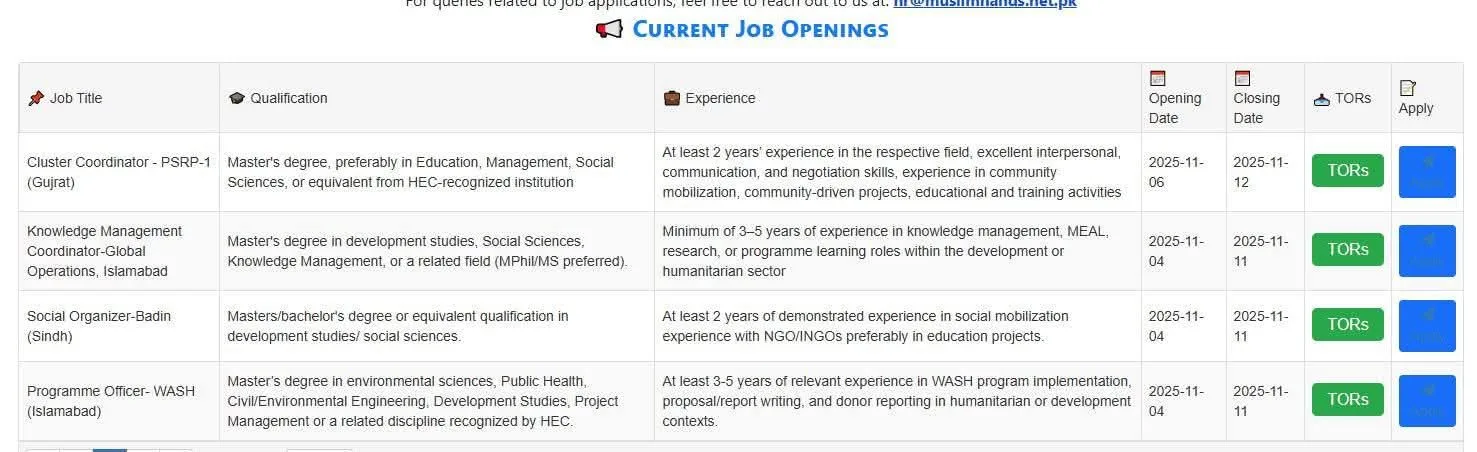The width and height of the screenshot is (1477, 452).
Task: Click the notepad icon above Apply header
Action: [x=1407, y=88]
